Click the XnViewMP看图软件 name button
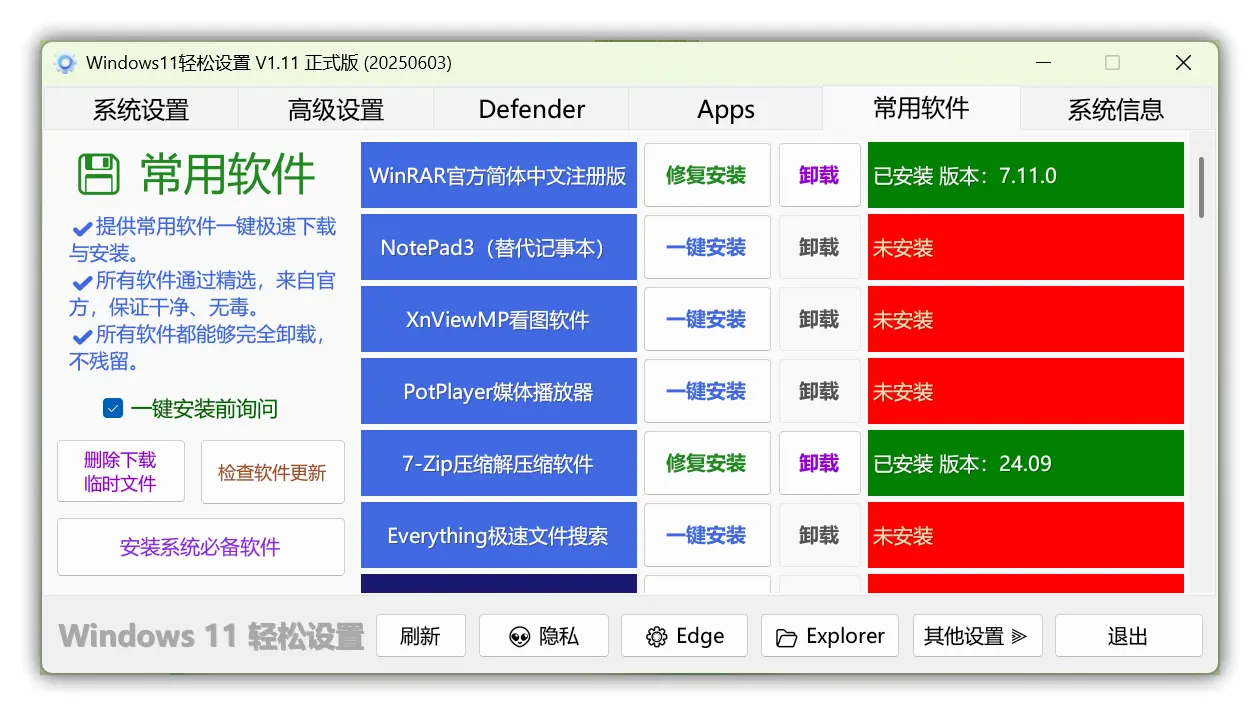 coord(499,319)
